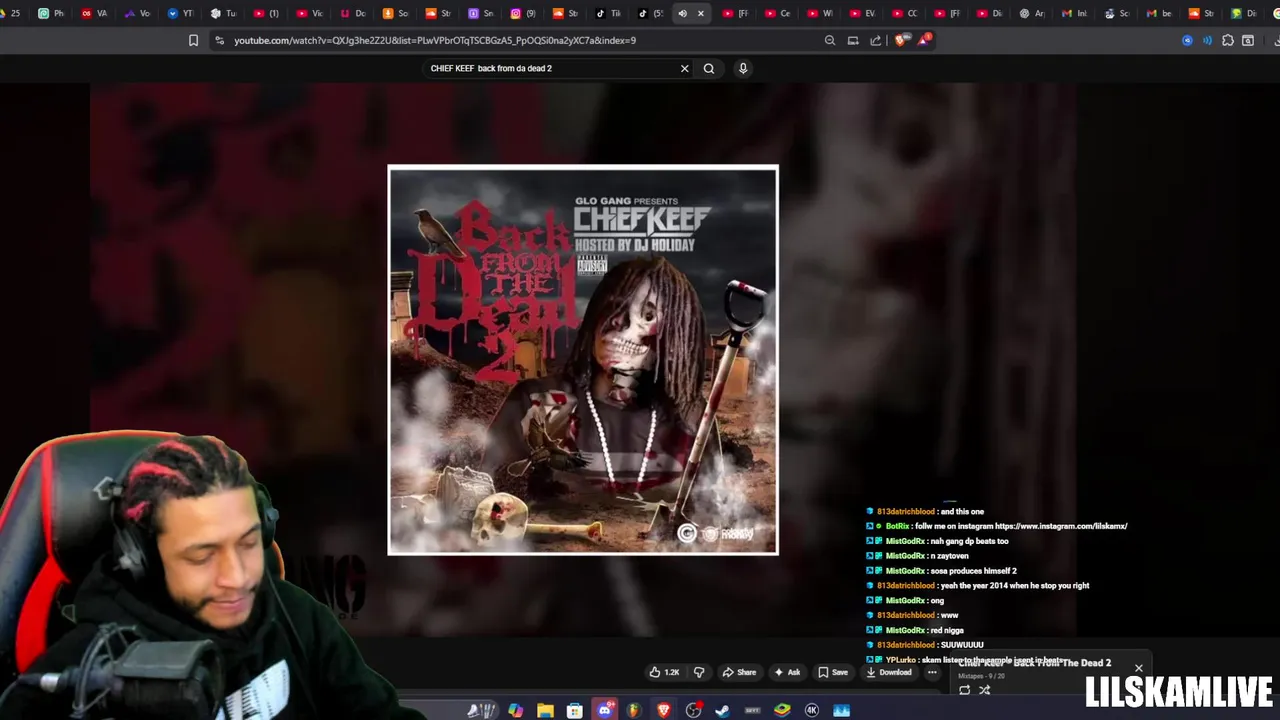Image resolution: width=1280 pixels, height=720 pixels.
Task: Click the YouTube search magnifier button
Action: pyautogui.click(x=709, y=68)
